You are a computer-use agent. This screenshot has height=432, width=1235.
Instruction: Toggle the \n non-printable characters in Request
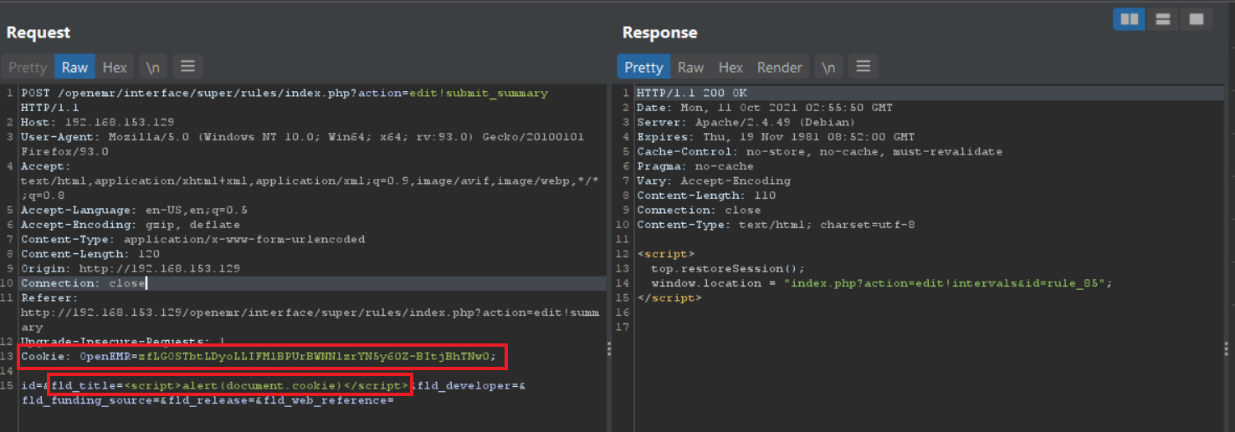(x=153, y=67)
